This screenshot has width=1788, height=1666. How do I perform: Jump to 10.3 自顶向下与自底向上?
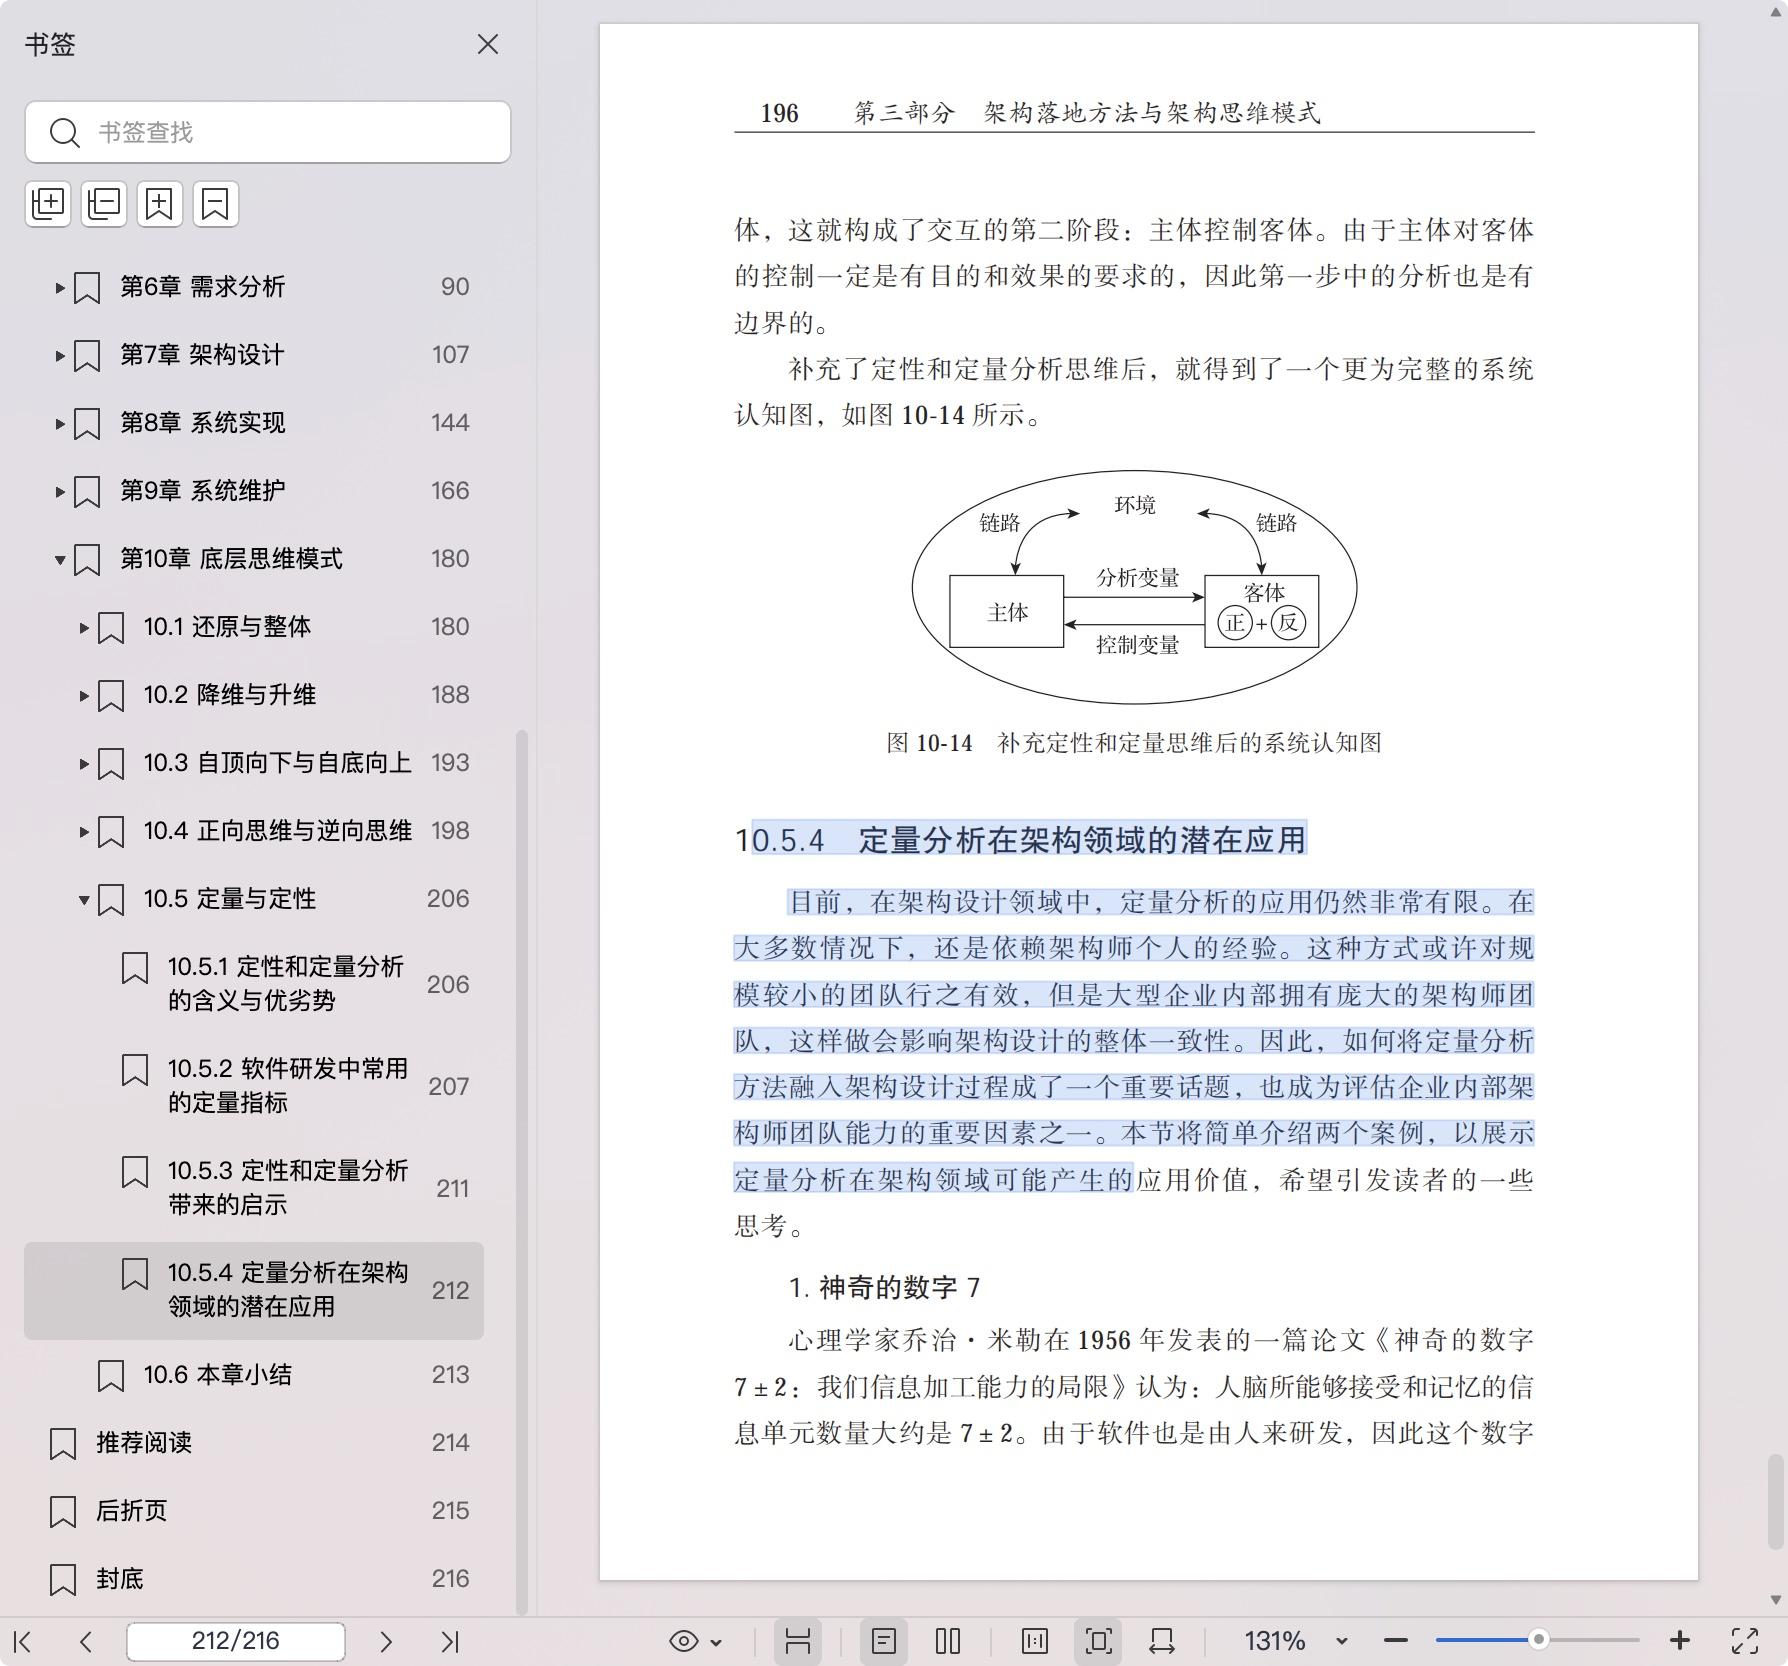[x=278, y=763]
